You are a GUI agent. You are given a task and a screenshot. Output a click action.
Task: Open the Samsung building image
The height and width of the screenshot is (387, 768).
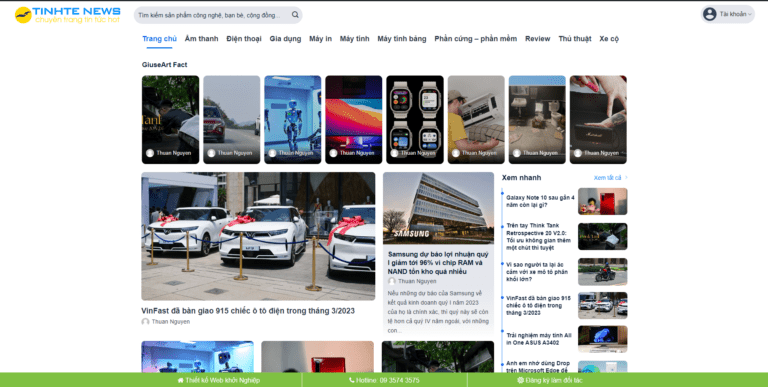(x=438, y=208)
